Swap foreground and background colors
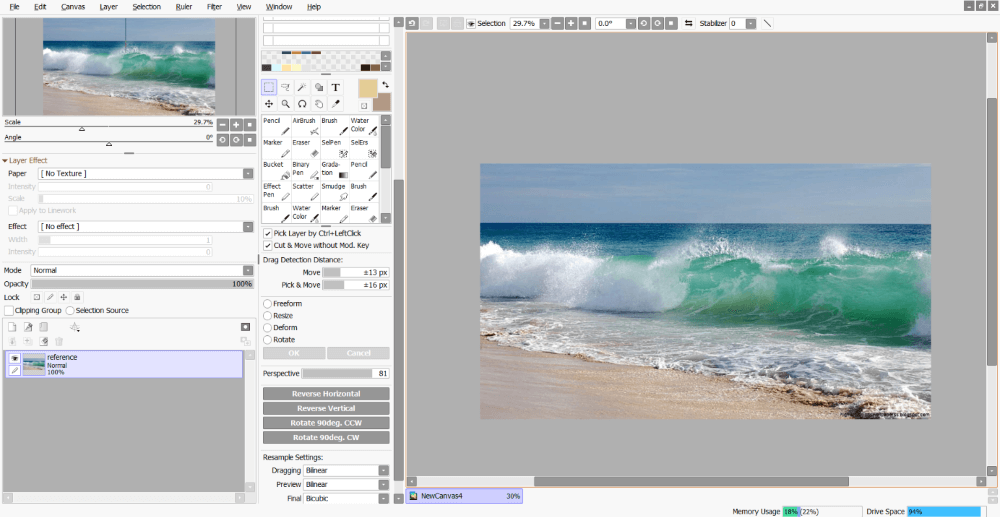Viewport: 1000px width, 517px height. [x=385, y=84]
